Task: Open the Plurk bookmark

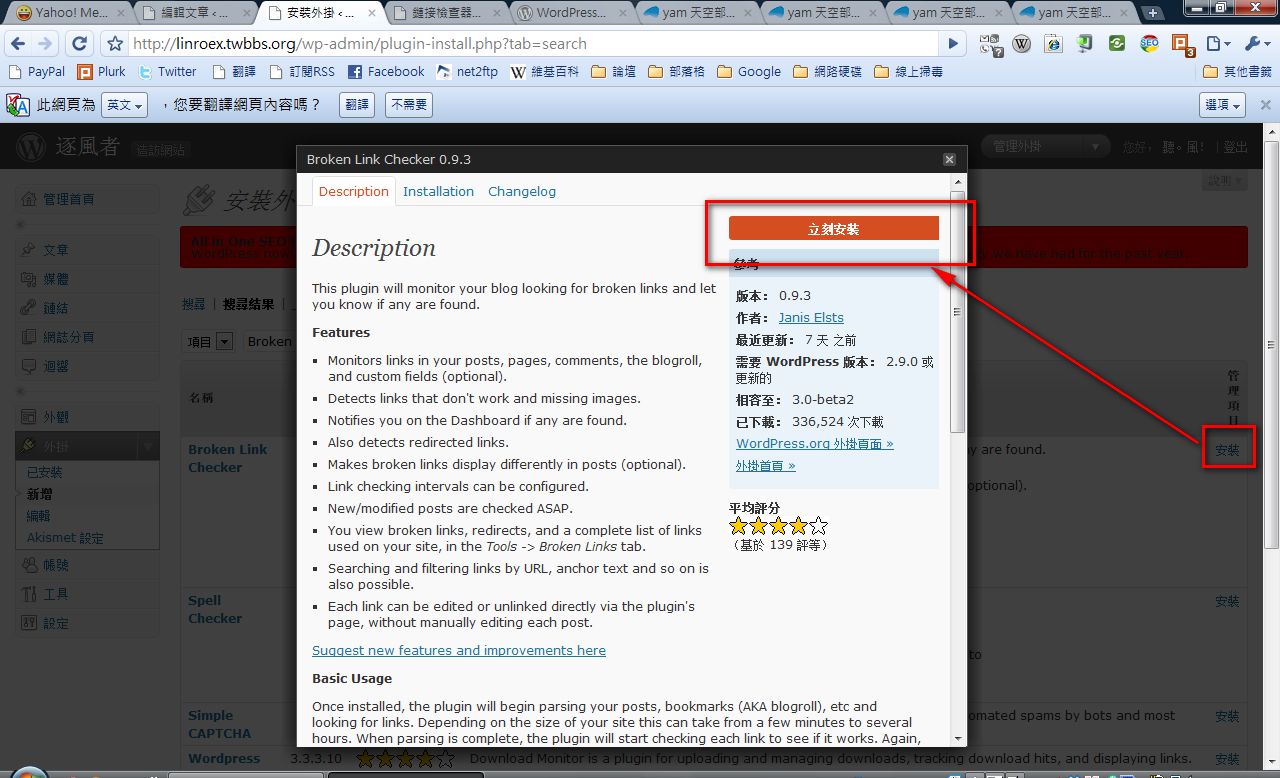Action: point(102,72)
